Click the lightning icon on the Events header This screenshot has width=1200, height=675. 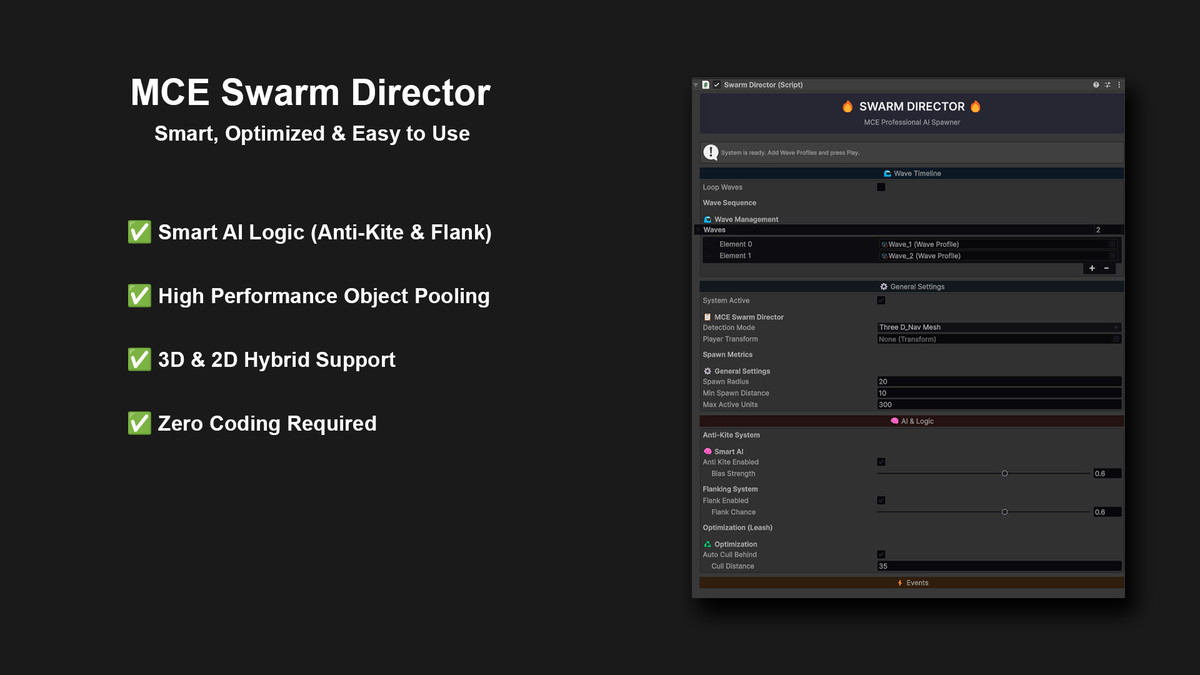pos(899,583)
